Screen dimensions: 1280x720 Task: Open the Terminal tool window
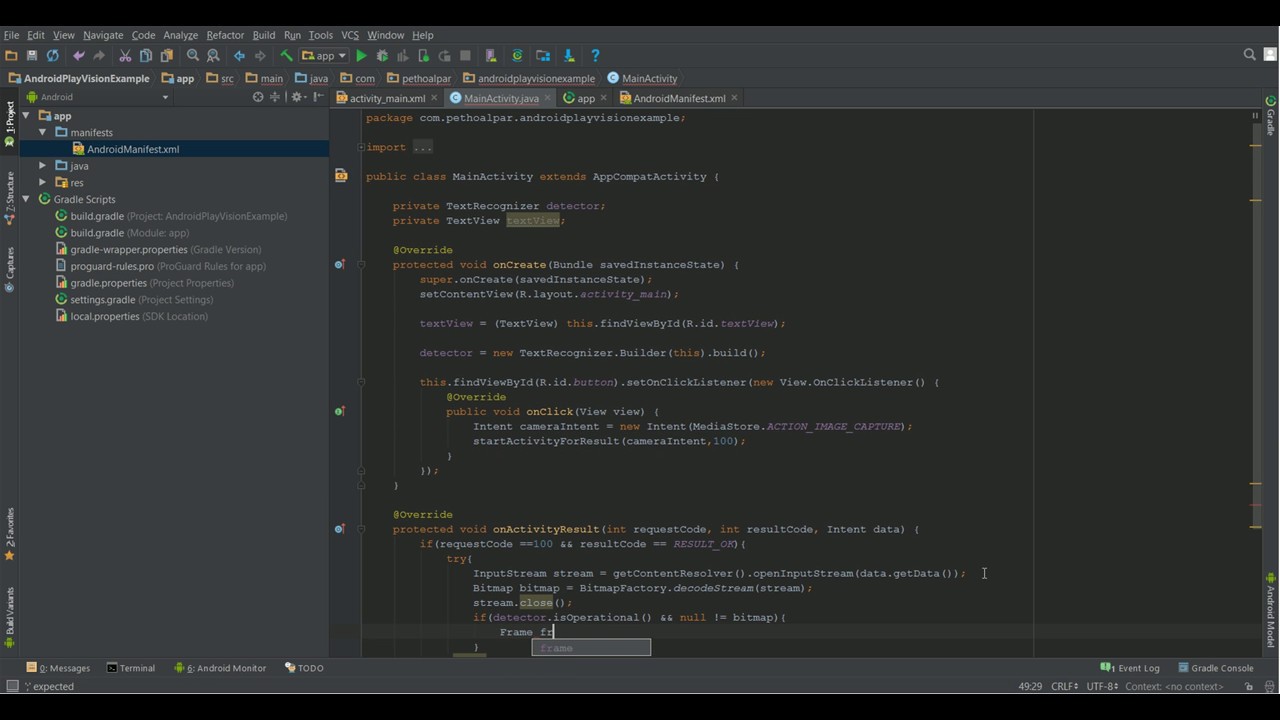coord(131,668)
